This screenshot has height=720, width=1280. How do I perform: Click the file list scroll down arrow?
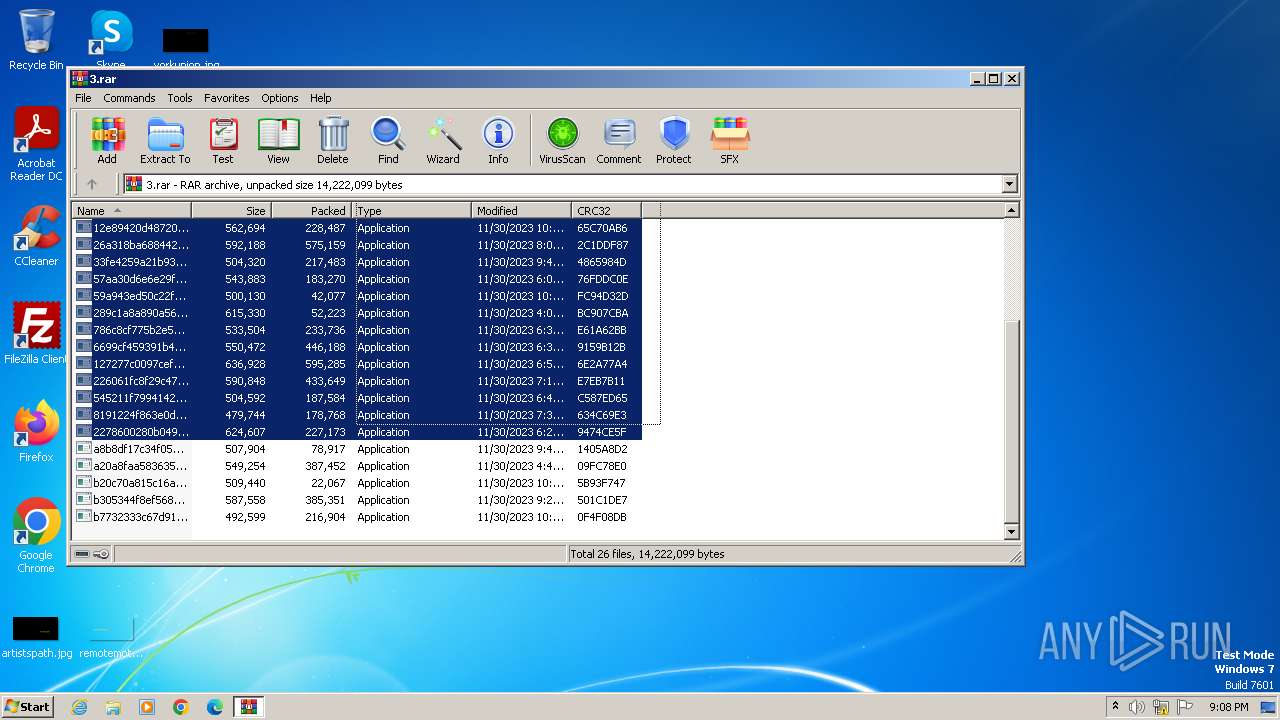pyautogui.click(x=1011, y=532)
